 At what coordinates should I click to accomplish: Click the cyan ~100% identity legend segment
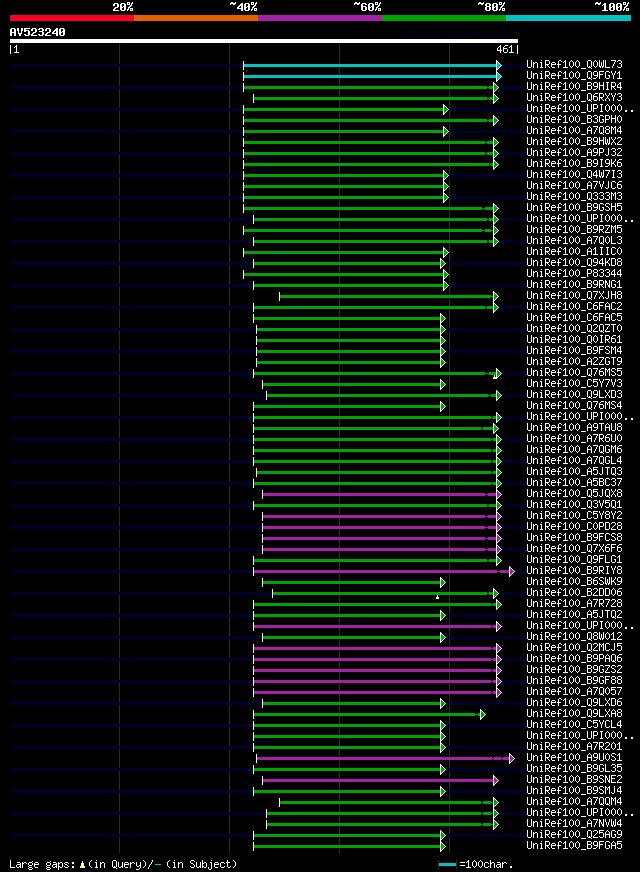568,18
